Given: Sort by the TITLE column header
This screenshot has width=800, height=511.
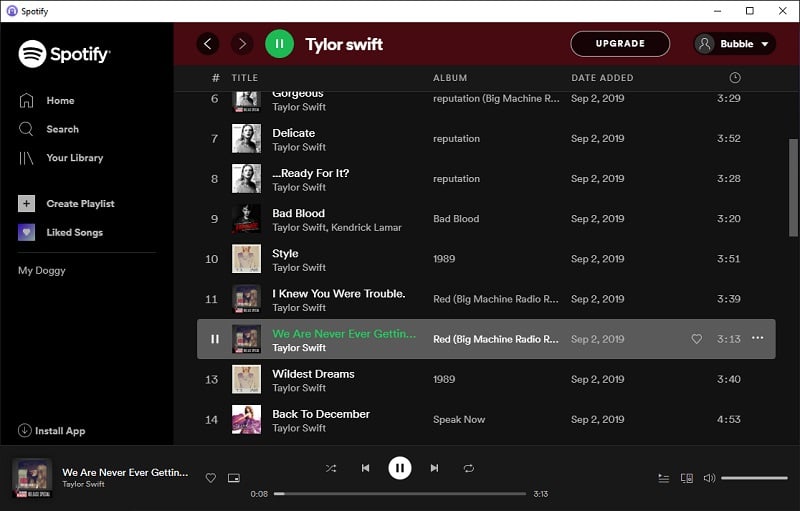Looking at the screenshot, I should click(244, 78).
